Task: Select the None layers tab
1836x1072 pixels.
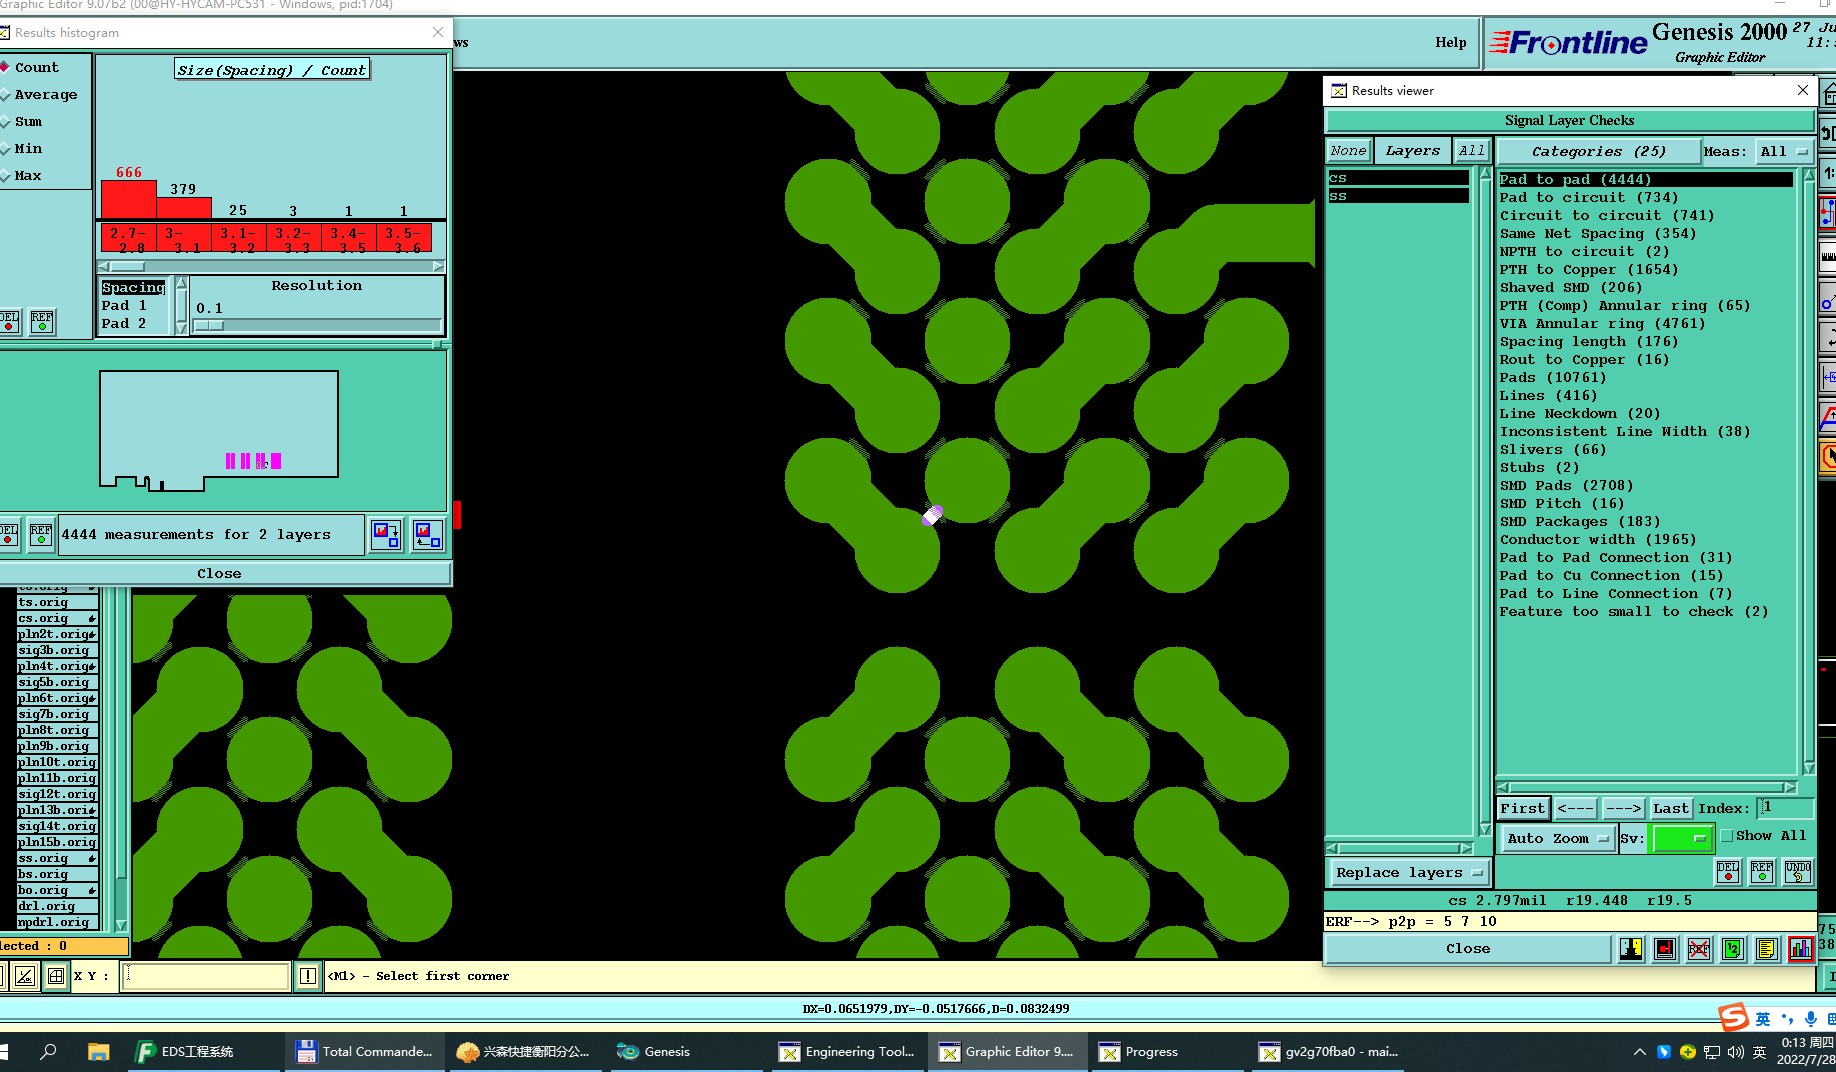Action: [1348, 151]
